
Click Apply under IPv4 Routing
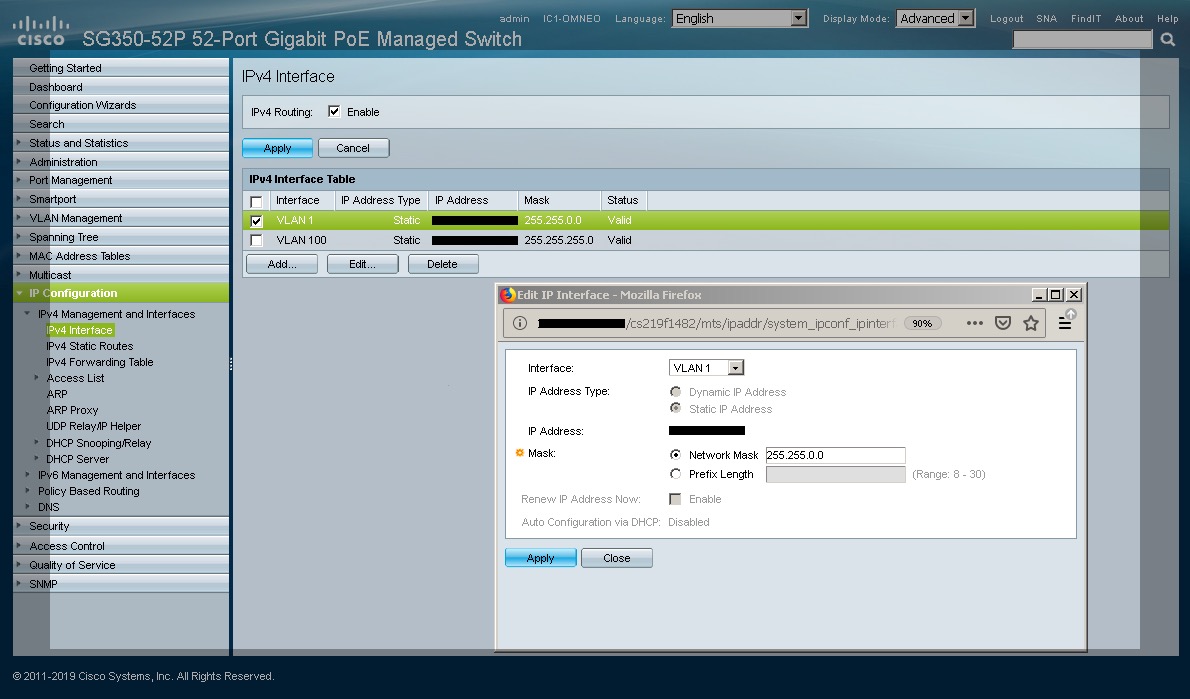click(x=277, y=148)
